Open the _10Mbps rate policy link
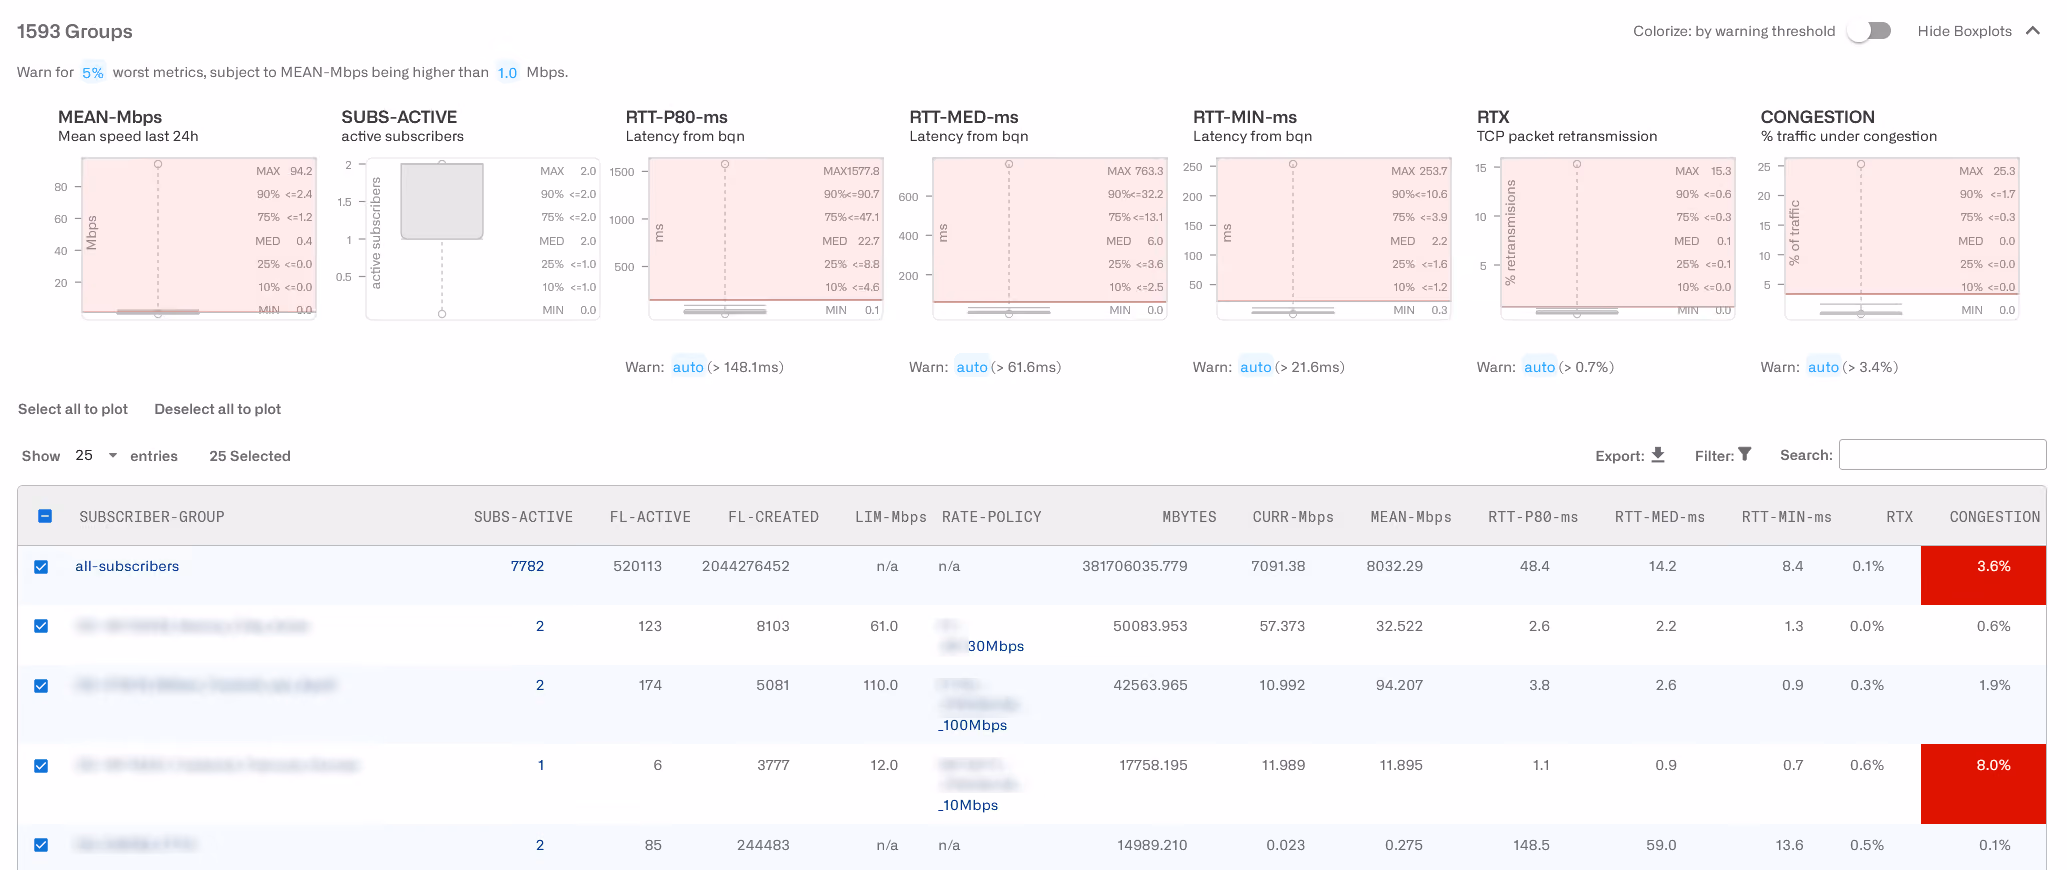This screenshot has width=2067, height=870. coord(968,805)
